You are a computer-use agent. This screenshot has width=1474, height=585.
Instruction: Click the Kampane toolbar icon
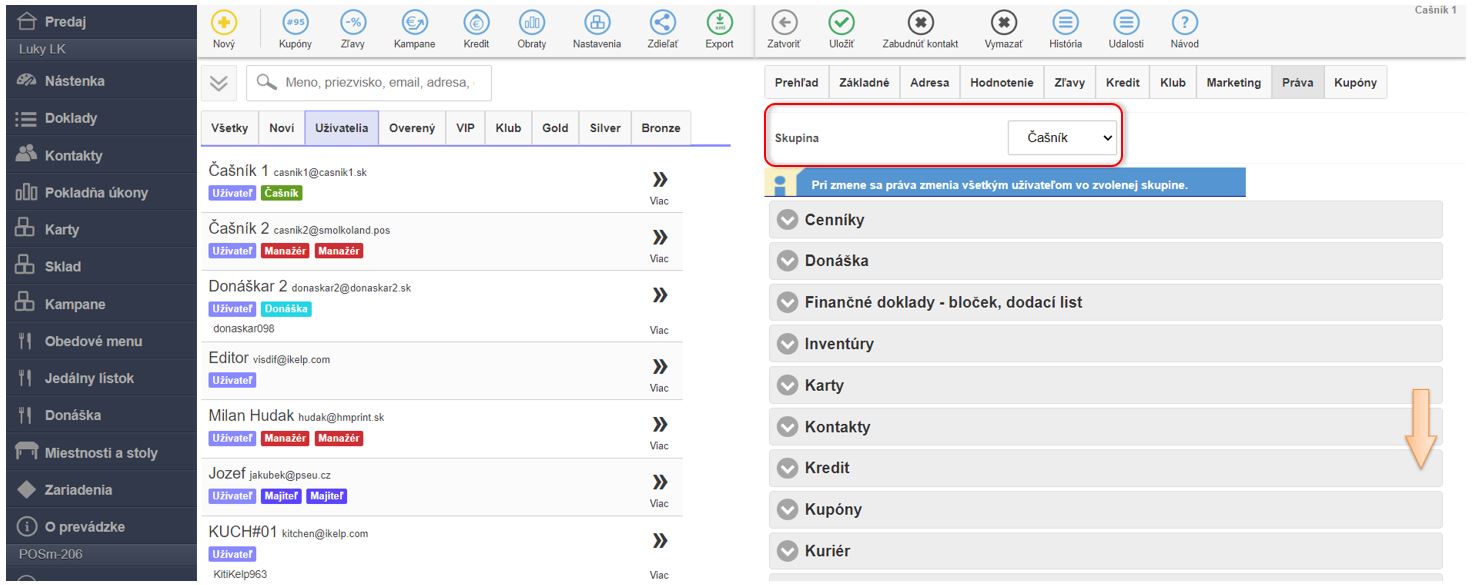tap(414, 24)
